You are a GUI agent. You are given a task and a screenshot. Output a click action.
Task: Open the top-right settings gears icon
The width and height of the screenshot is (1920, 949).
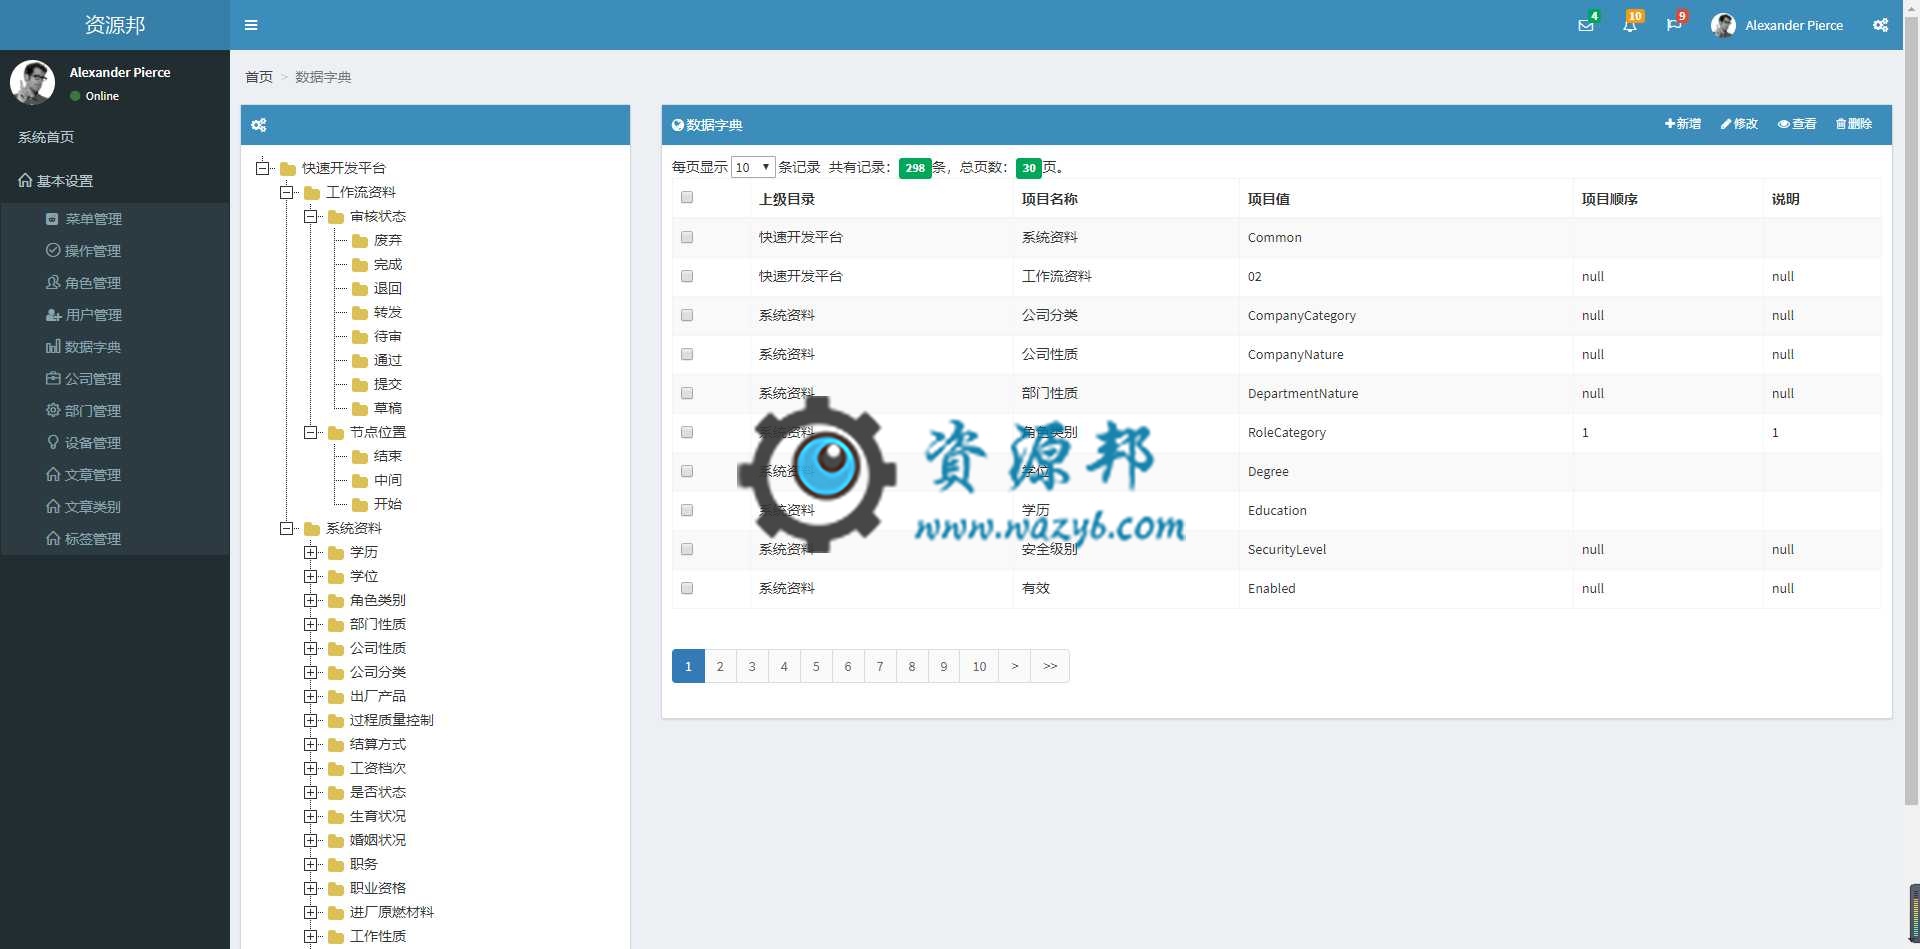click(x=1881, y=25)
